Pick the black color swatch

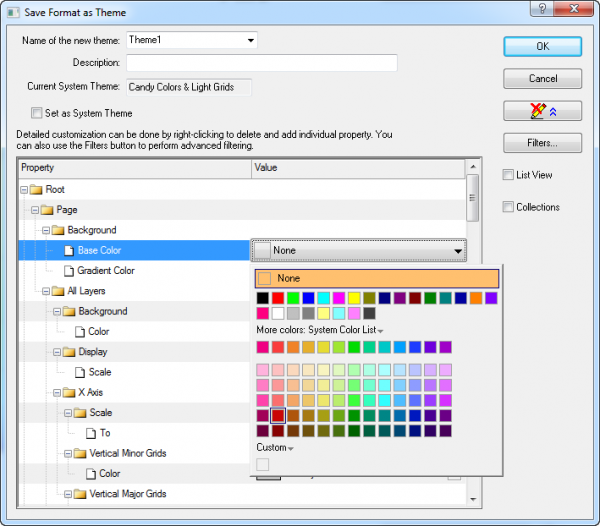click(x=262, y=298)
